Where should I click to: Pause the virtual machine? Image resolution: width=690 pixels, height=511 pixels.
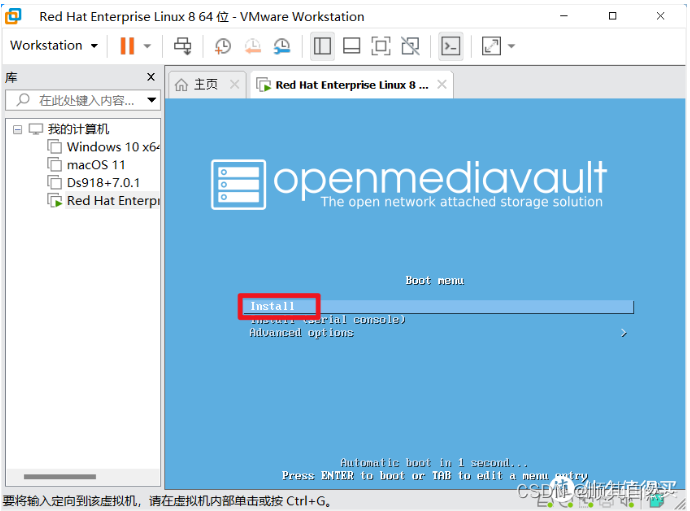point(127,46)
